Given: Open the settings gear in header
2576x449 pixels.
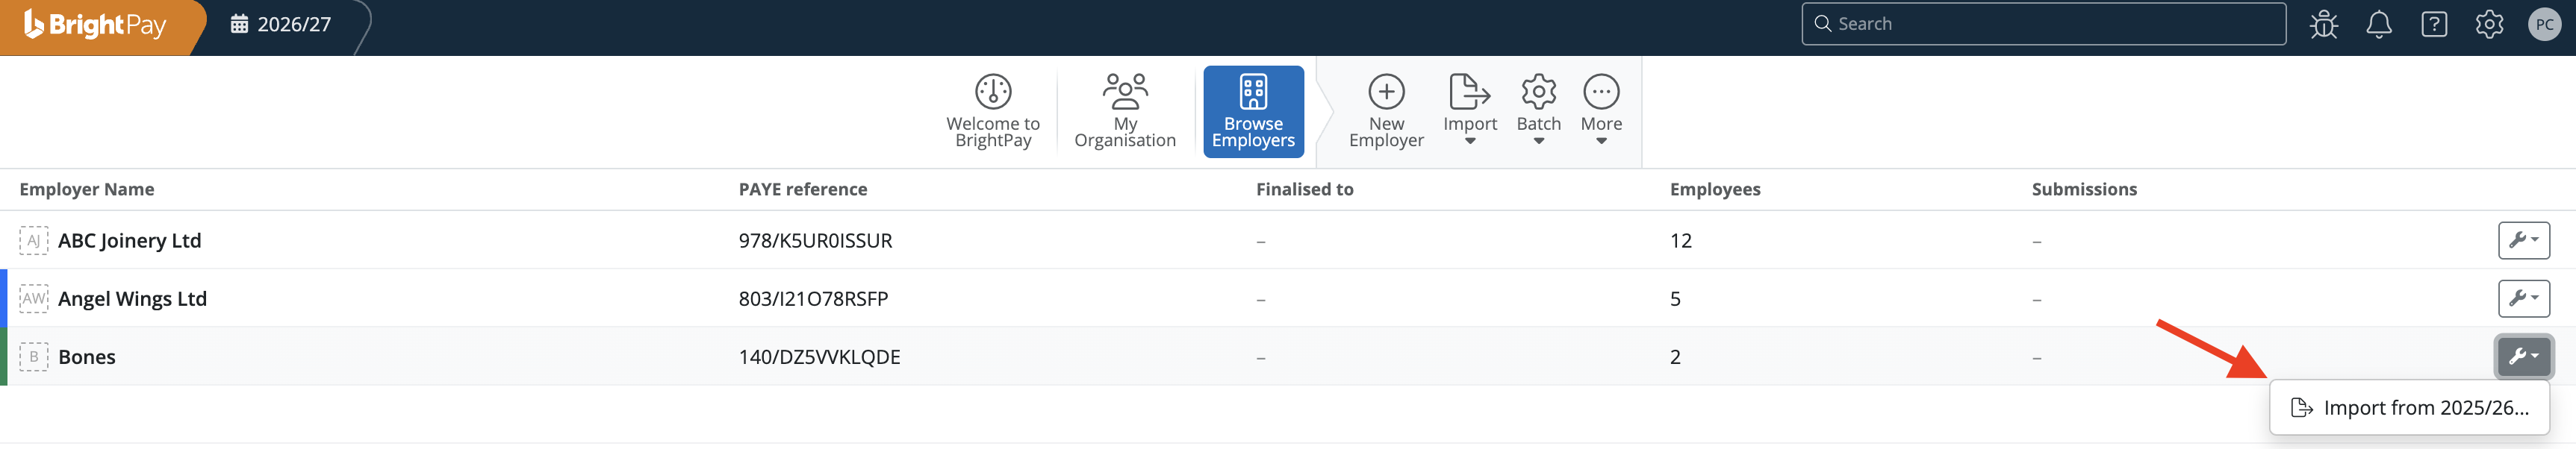Looking at the screenshot, I should (2488, 24).
